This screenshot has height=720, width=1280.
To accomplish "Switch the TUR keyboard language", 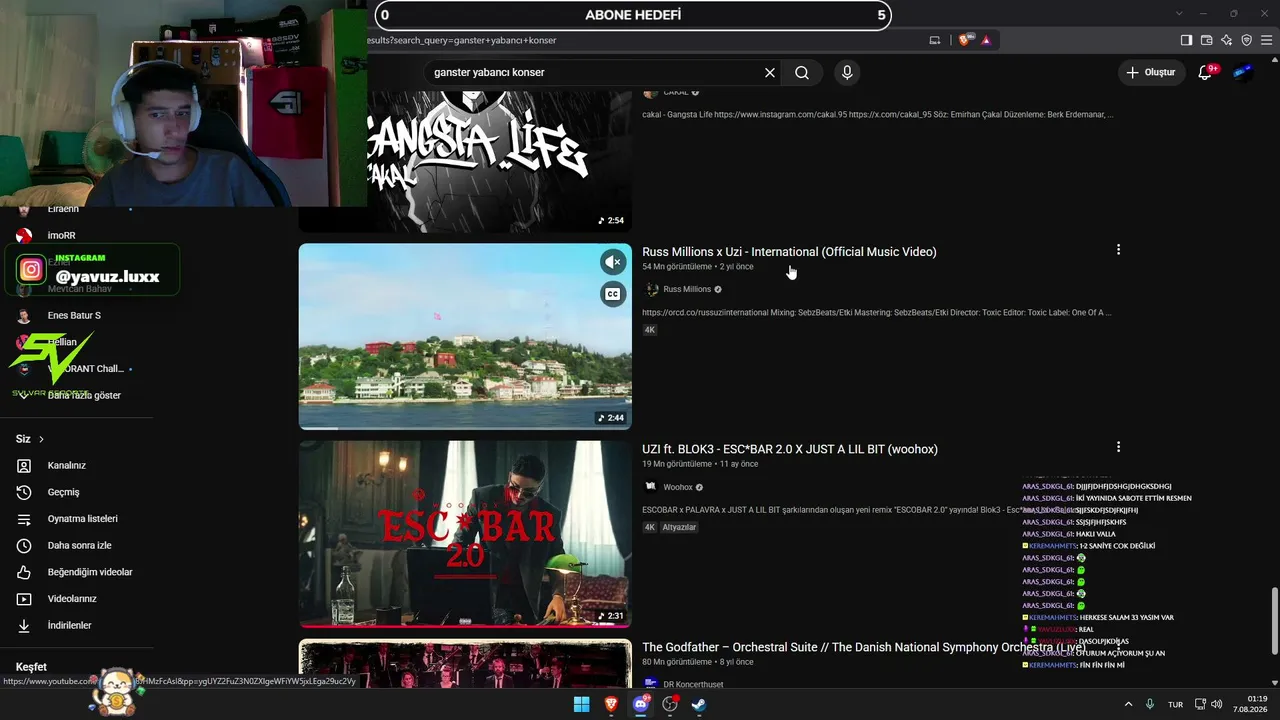I will pos(1176,704).
